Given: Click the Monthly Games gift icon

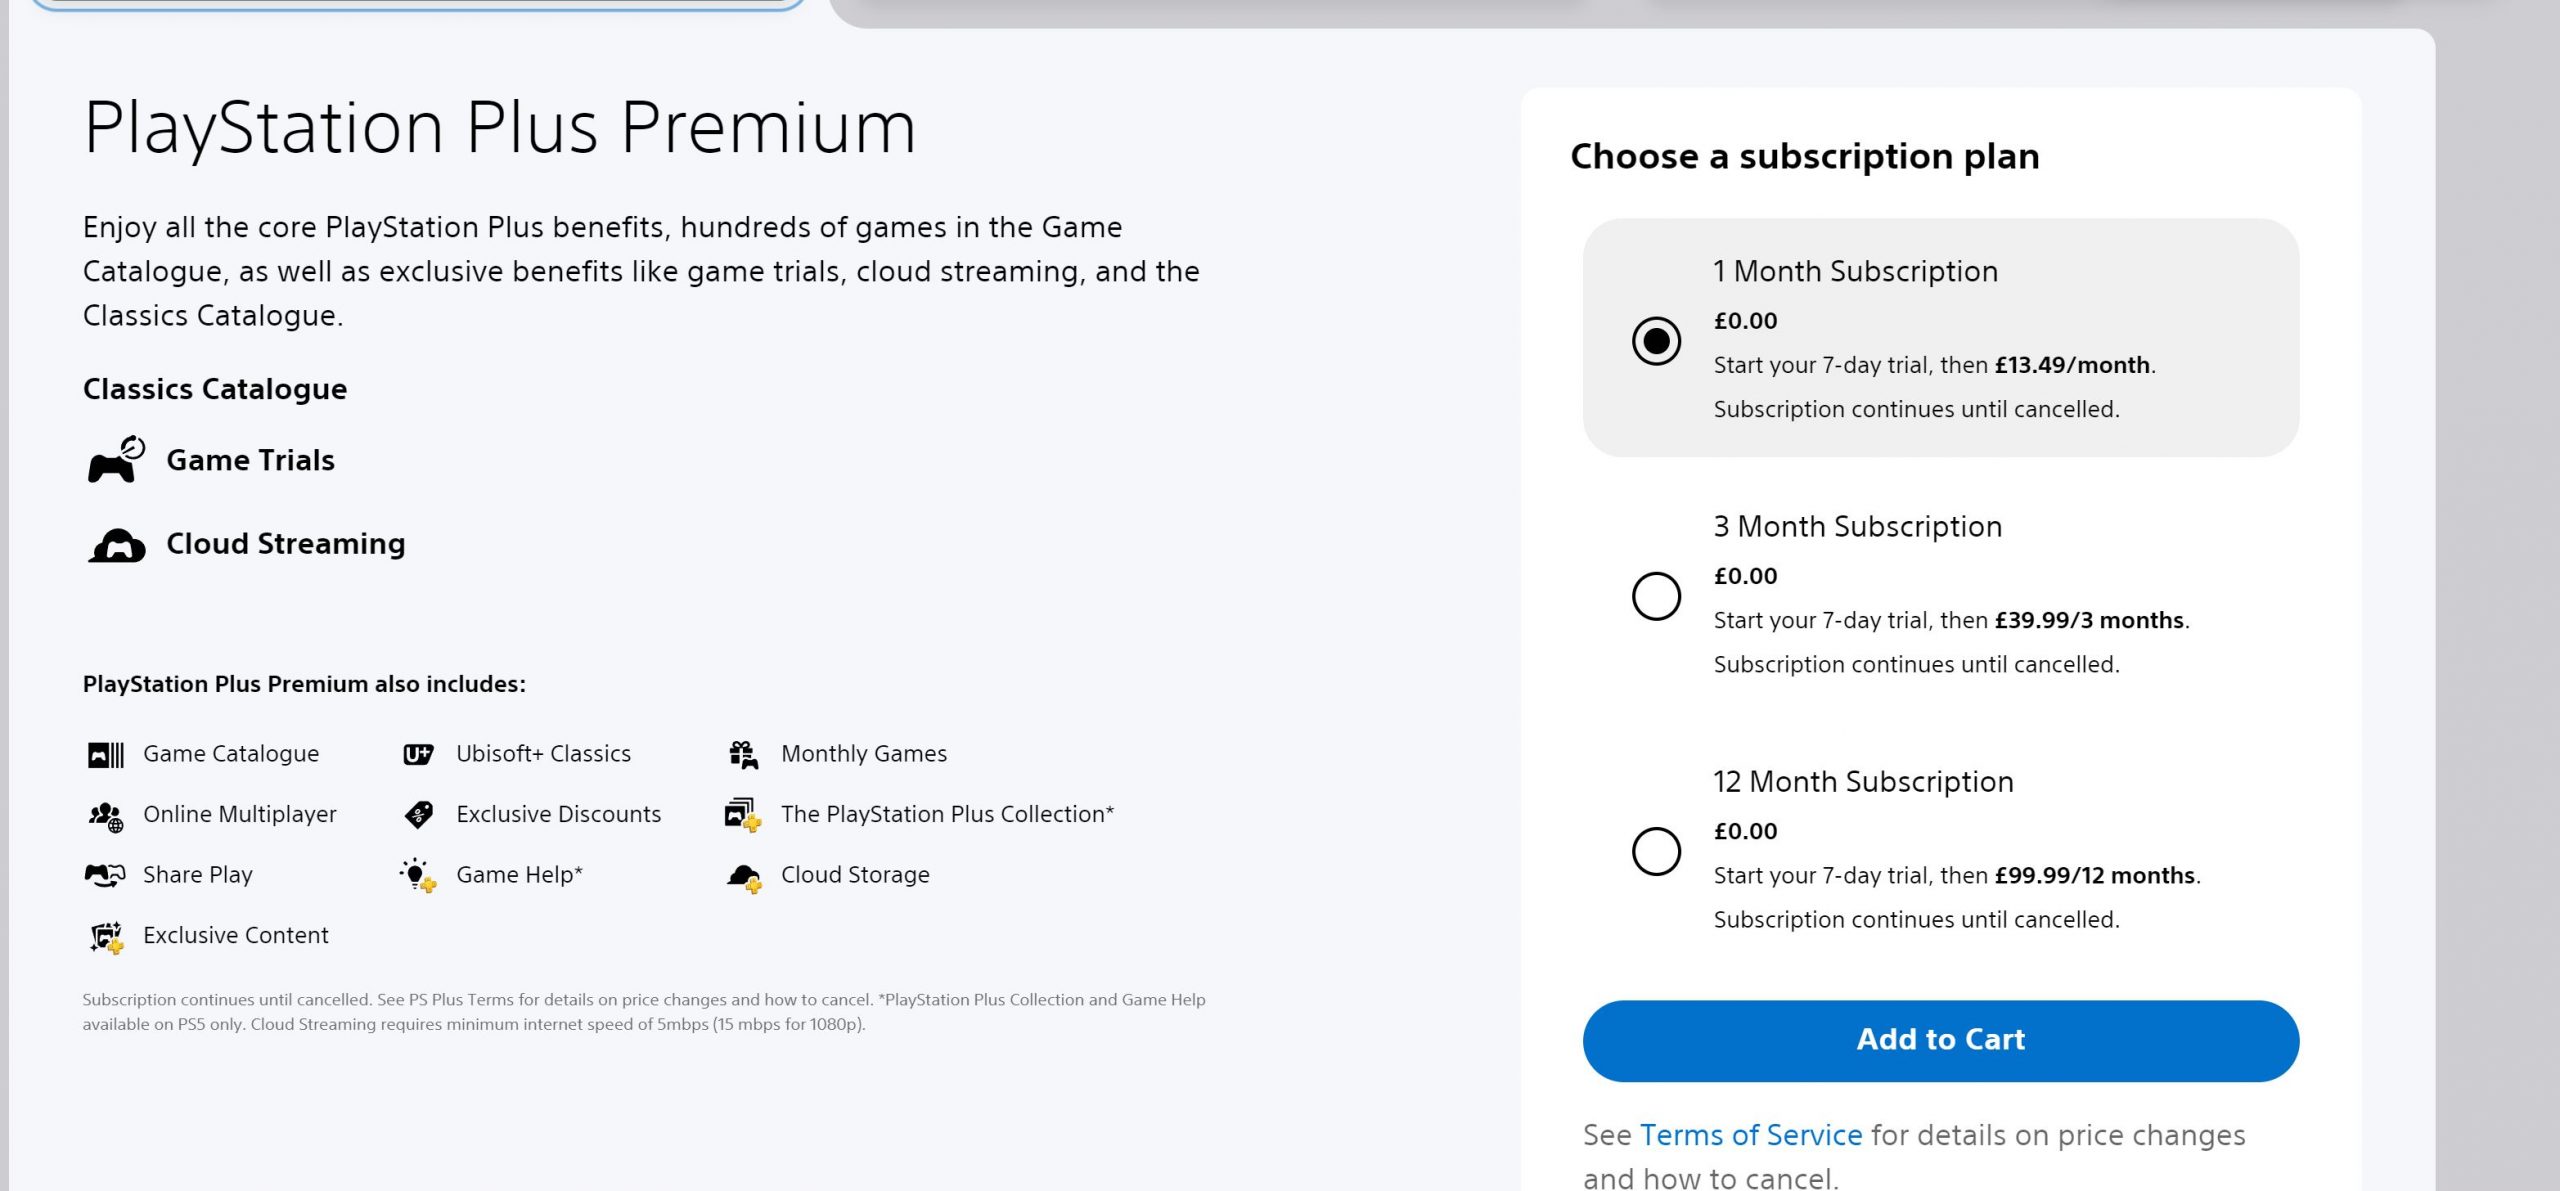Looking at the screenshot, I should (x=742, y=753).
